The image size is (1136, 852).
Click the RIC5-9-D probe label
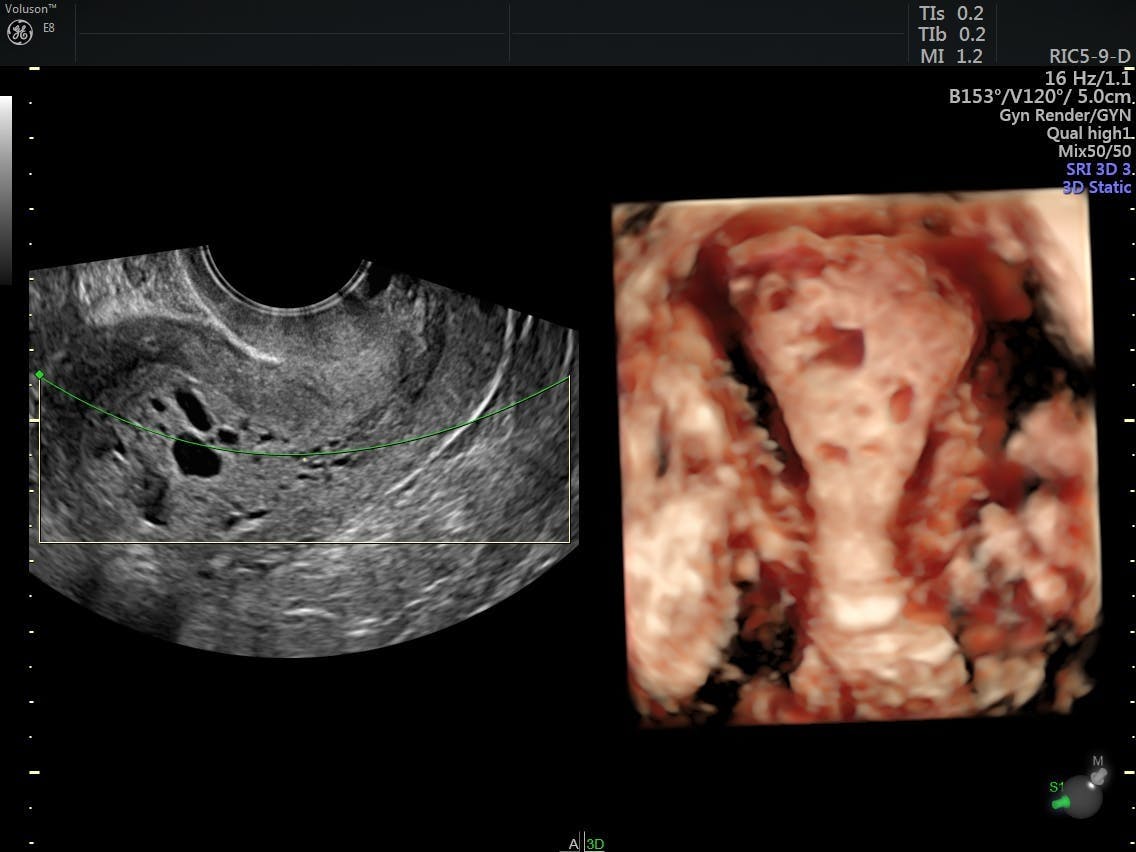click(1089, 57)
